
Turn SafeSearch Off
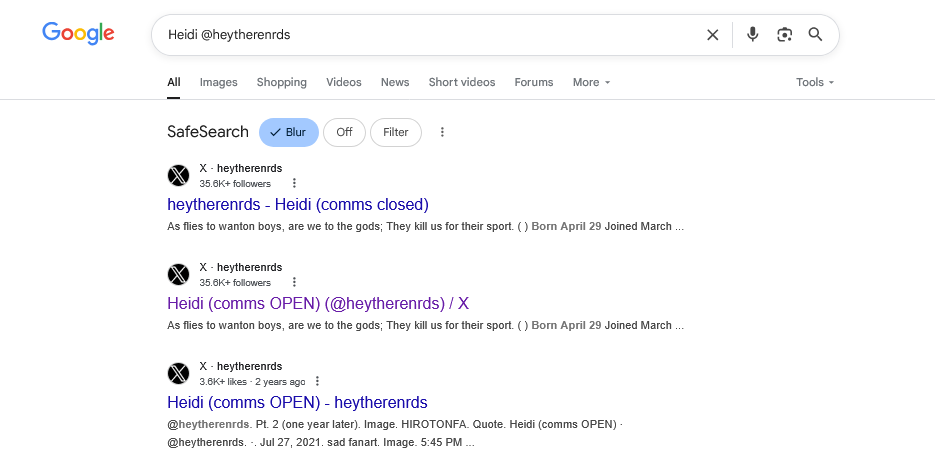click(x=344, y=132)
